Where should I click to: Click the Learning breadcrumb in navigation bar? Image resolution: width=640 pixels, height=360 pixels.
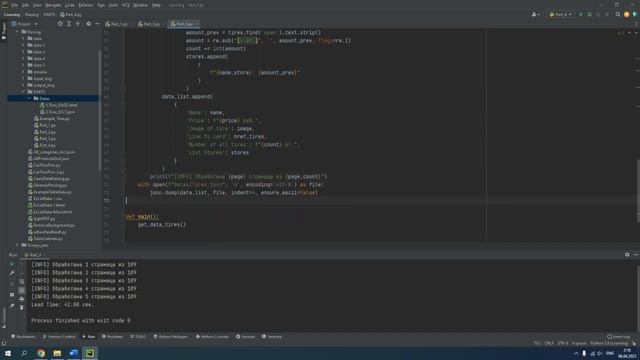pos(12,15)
